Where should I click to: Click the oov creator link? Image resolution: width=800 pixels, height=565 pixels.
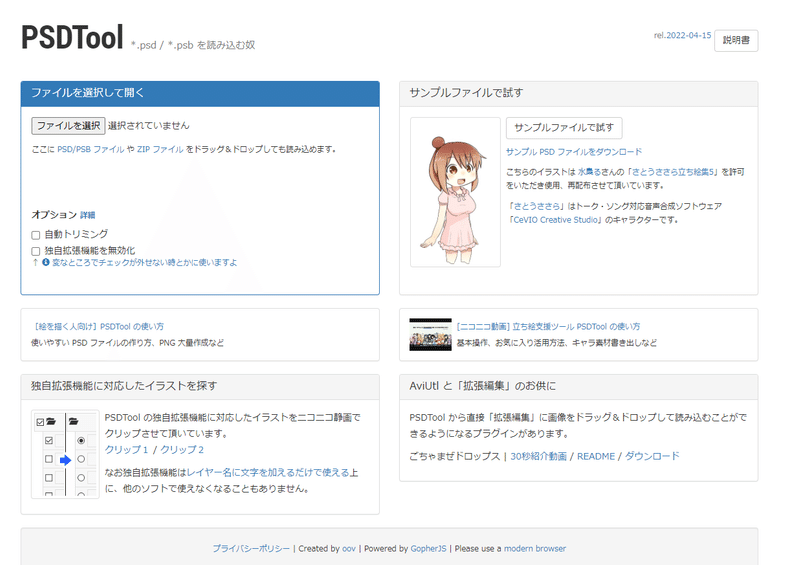(348, 549)
